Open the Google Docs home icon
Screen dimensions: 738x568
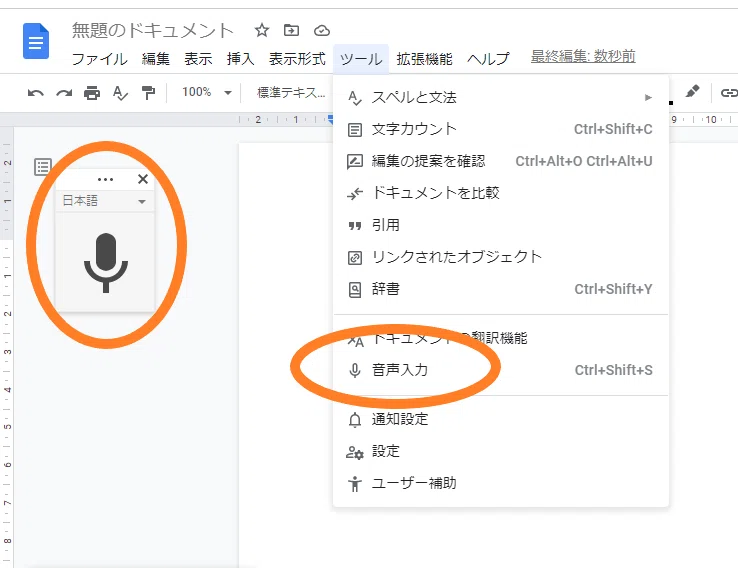click(x=36, y=41)
